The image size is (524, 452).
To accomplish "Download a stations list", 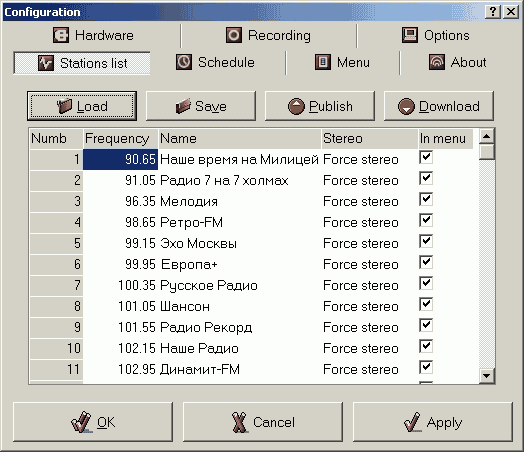I will coord(438,106).
